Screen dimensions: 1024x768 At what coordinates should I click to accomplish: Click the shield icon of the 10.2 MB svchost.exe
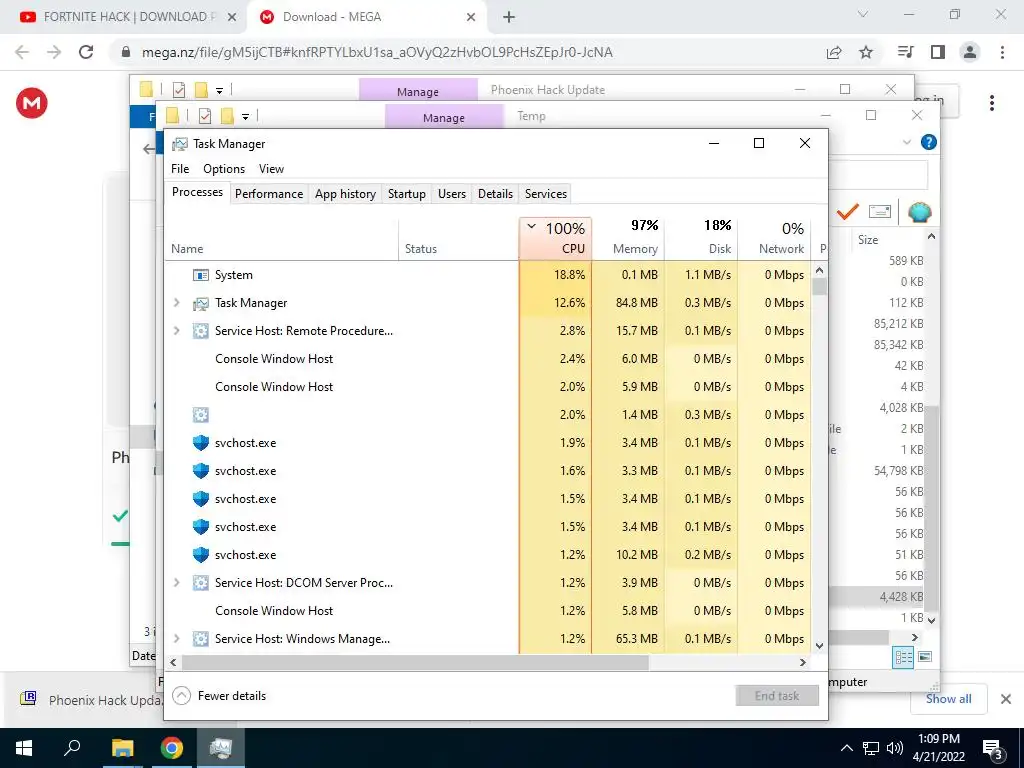click(x=200, y=555)
